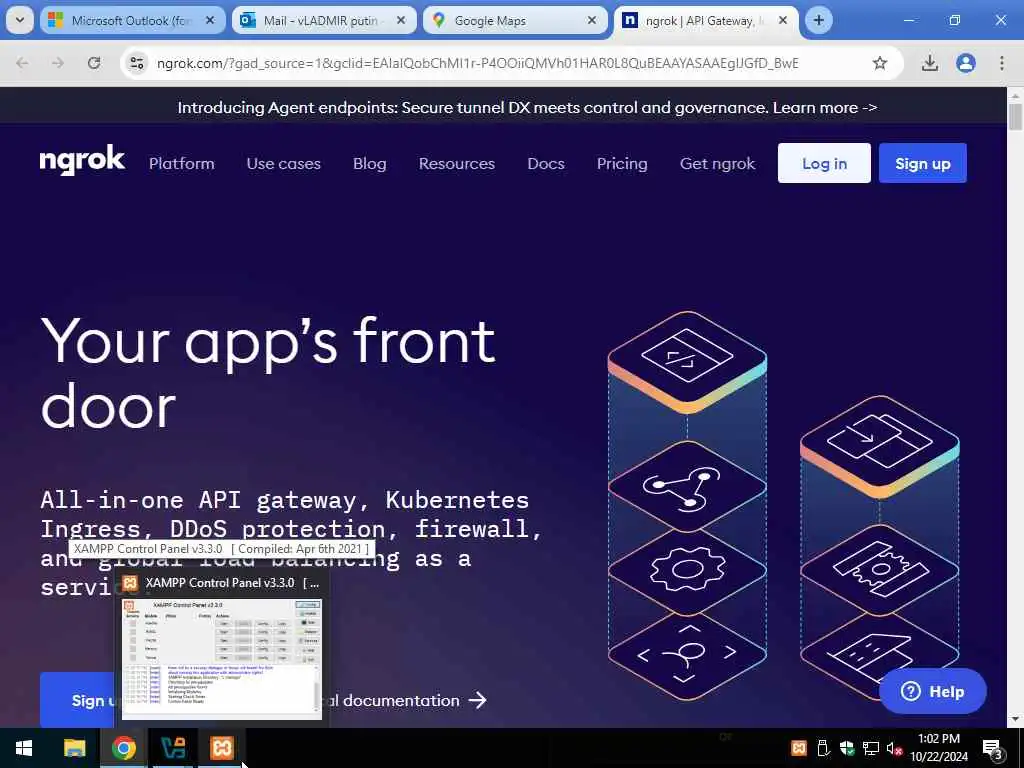Open the Resources menu
The width and height of the screenshot is (1024, 768).
(x=456, y=163)
